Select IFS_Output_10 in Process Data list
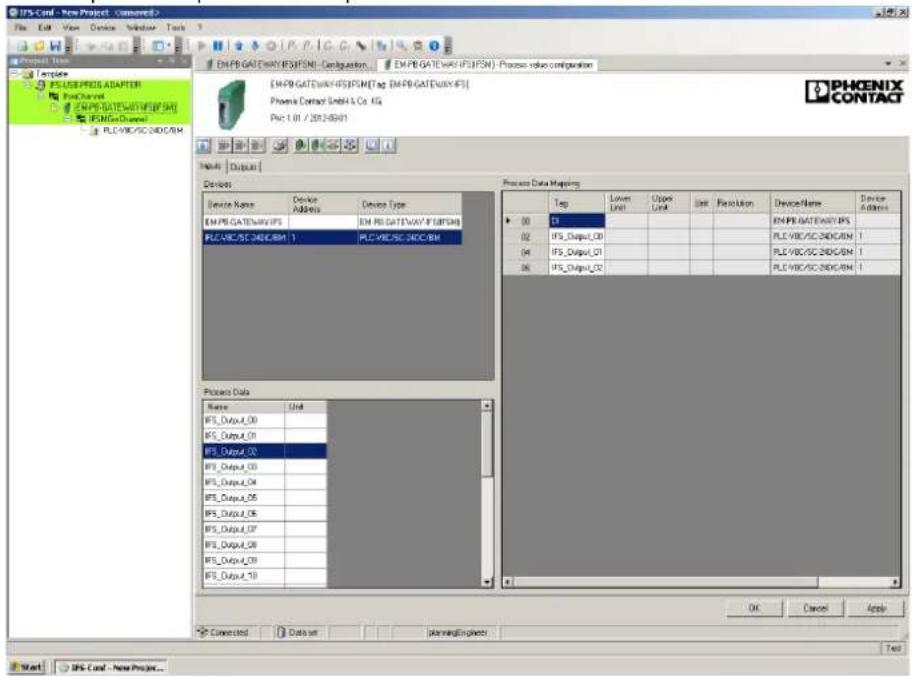Image resolution: width=912 pixels, height=676 pixels. (265, 576)
